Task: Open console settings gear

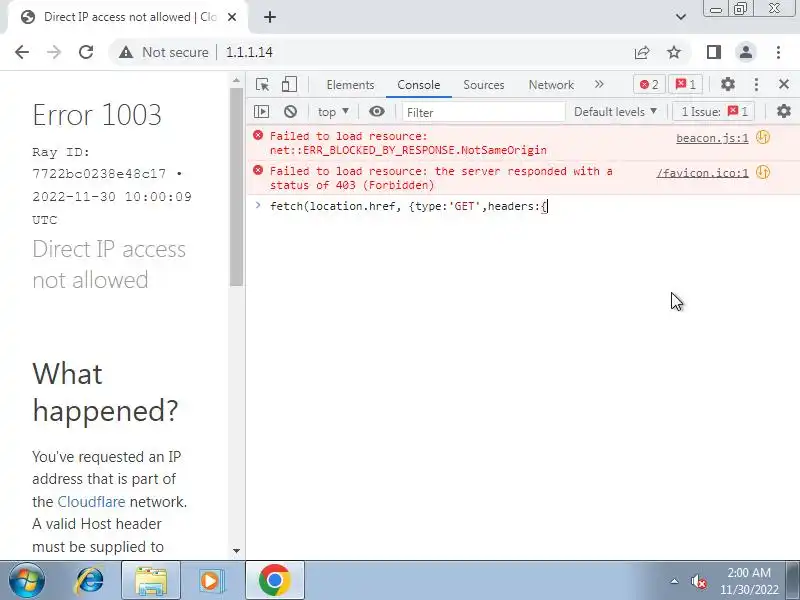Action: point(783,111)
